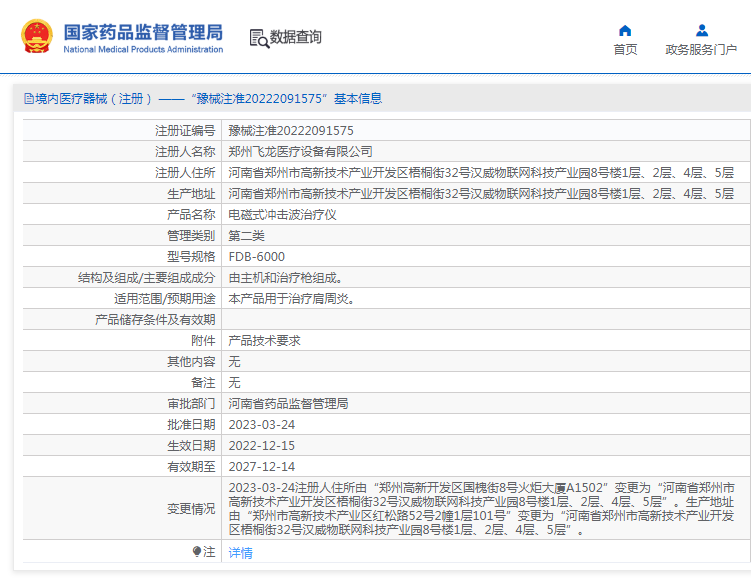Open the 政务服务门户 text link
This screenshot has height=580, width=751.
[701, 49]
